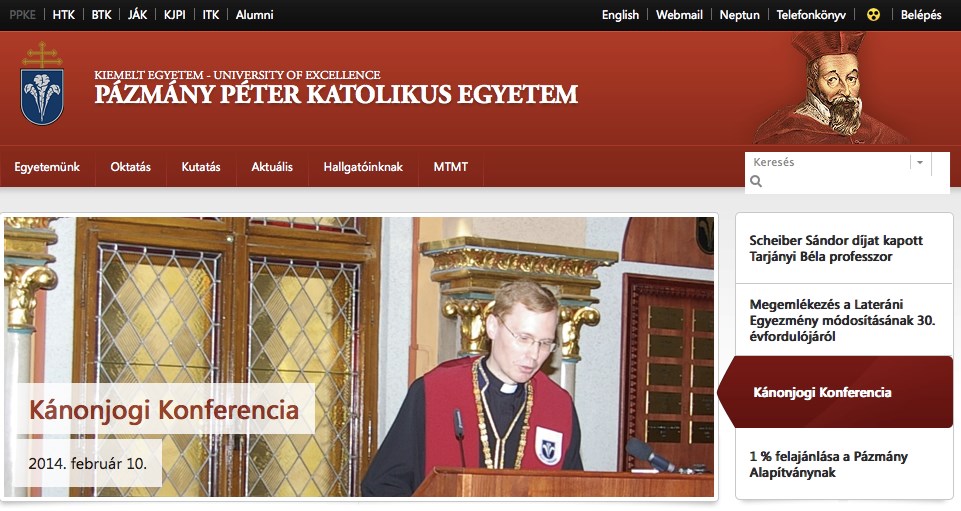Select the Aktuális menu item
Image resolution: width=961 pixels, height=511 pixels.
(272, 167)
